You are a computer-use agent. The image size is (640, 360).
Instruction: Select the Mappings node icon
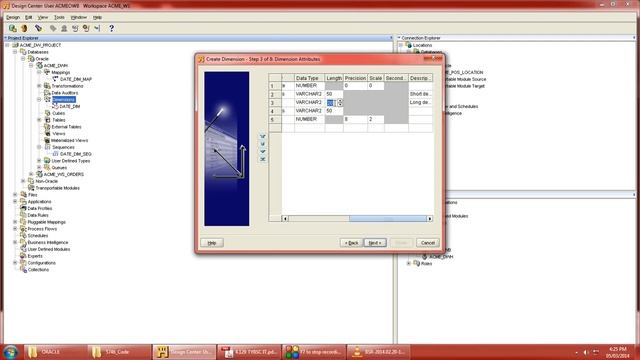click(47, 72)
